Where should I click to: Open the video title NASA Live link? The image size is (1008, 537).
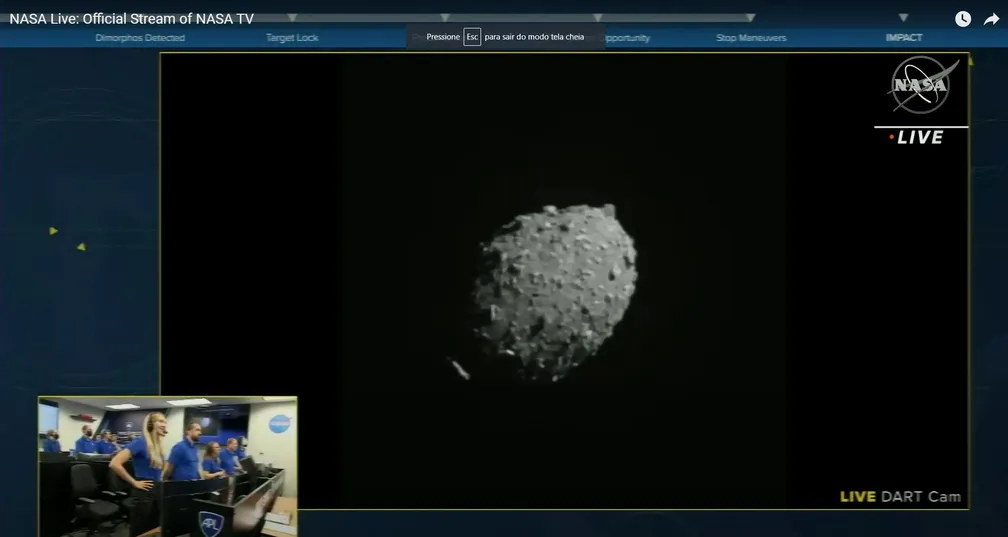click(x=131, y=19)
